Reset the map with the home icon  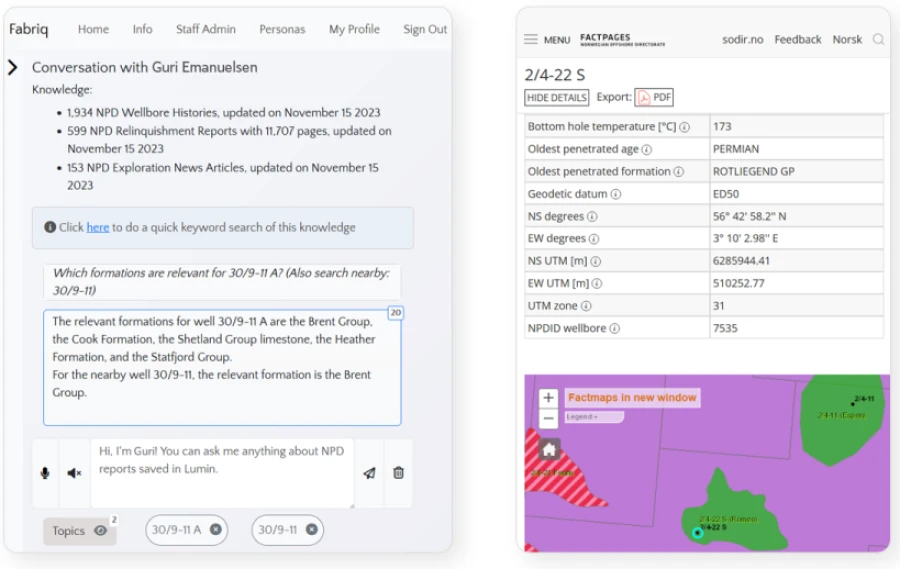[x=549, y=449]
